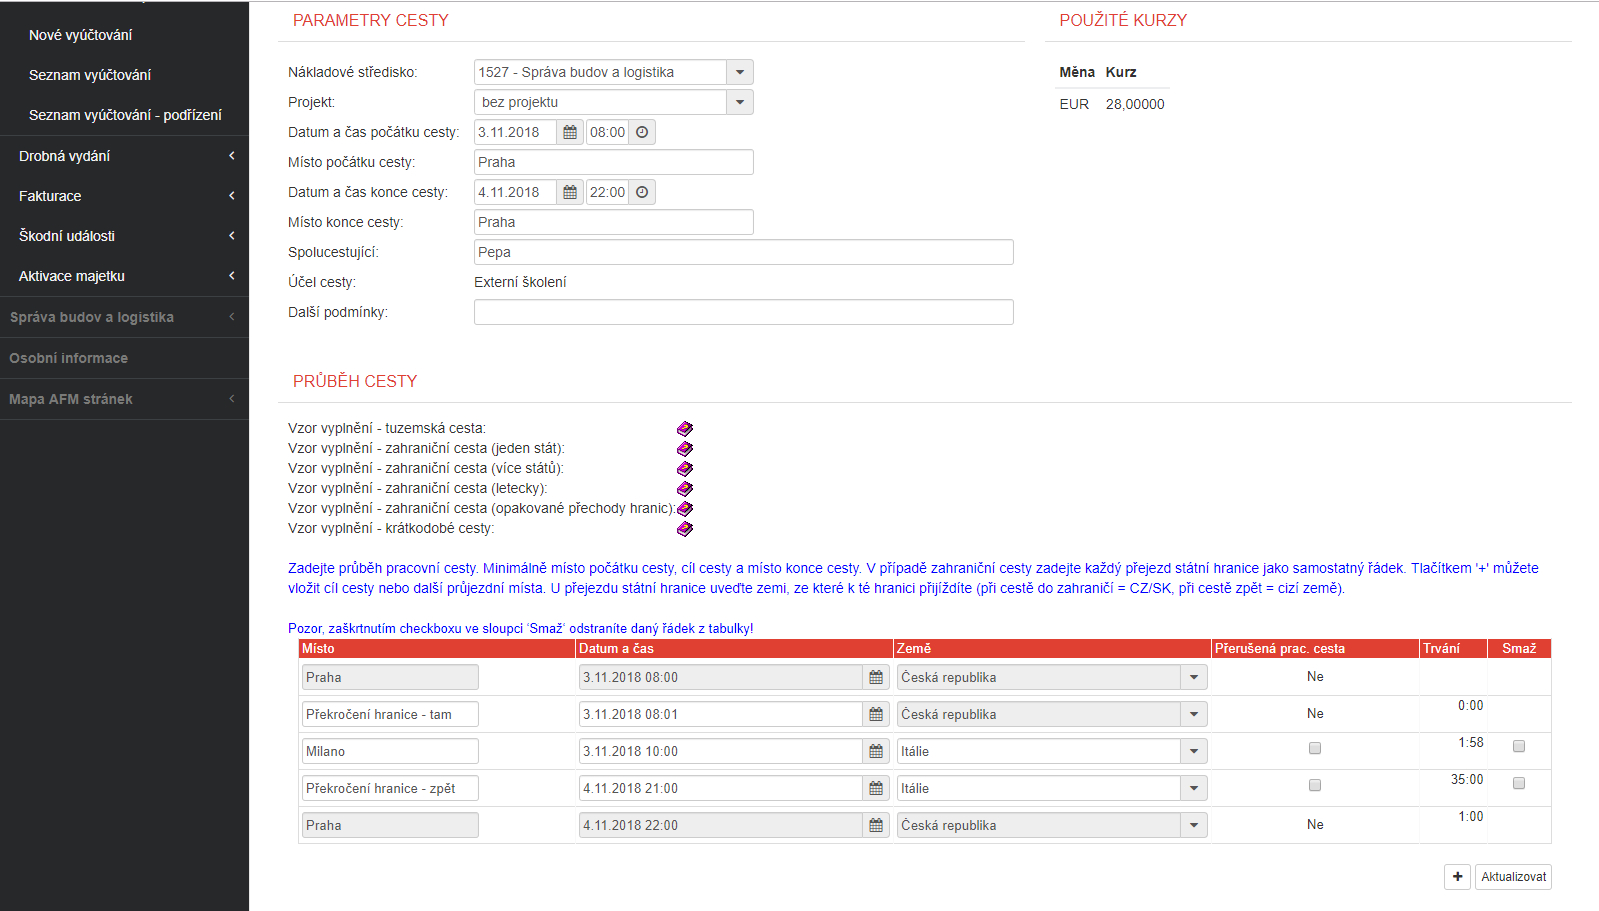Tick the Smaž checkbox for Milano row
Screen dimensions: 1599x911
[x=1519, y=746]
